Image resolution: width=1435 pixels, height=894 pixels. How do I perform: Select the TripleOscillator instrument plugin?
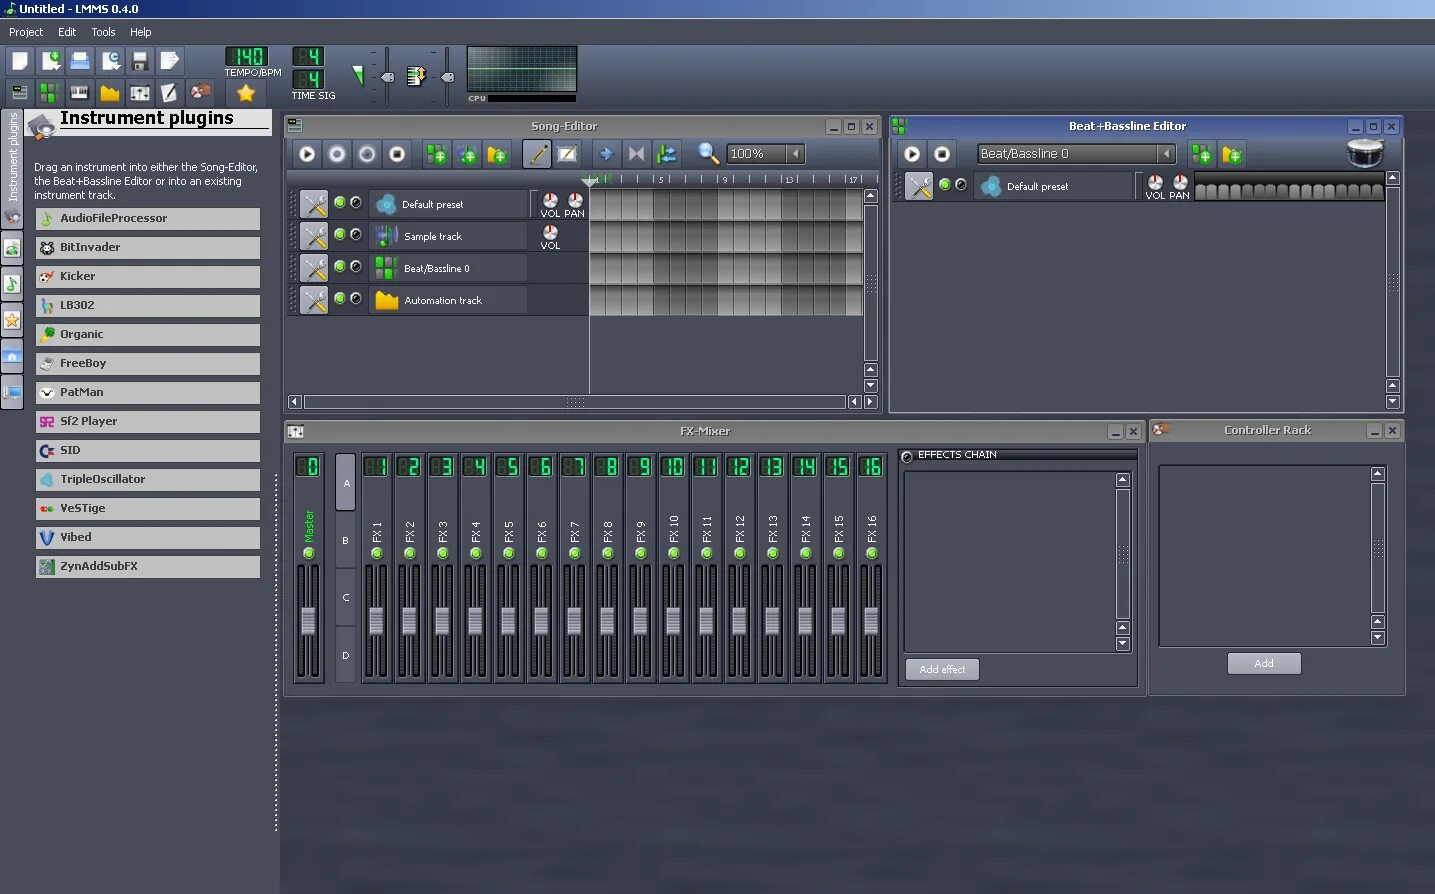click(148, 480)
